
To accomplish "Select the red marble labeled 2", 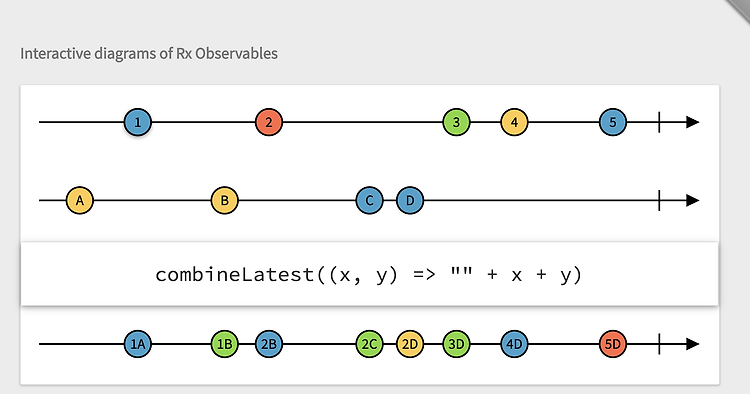I will coord(269,122).
